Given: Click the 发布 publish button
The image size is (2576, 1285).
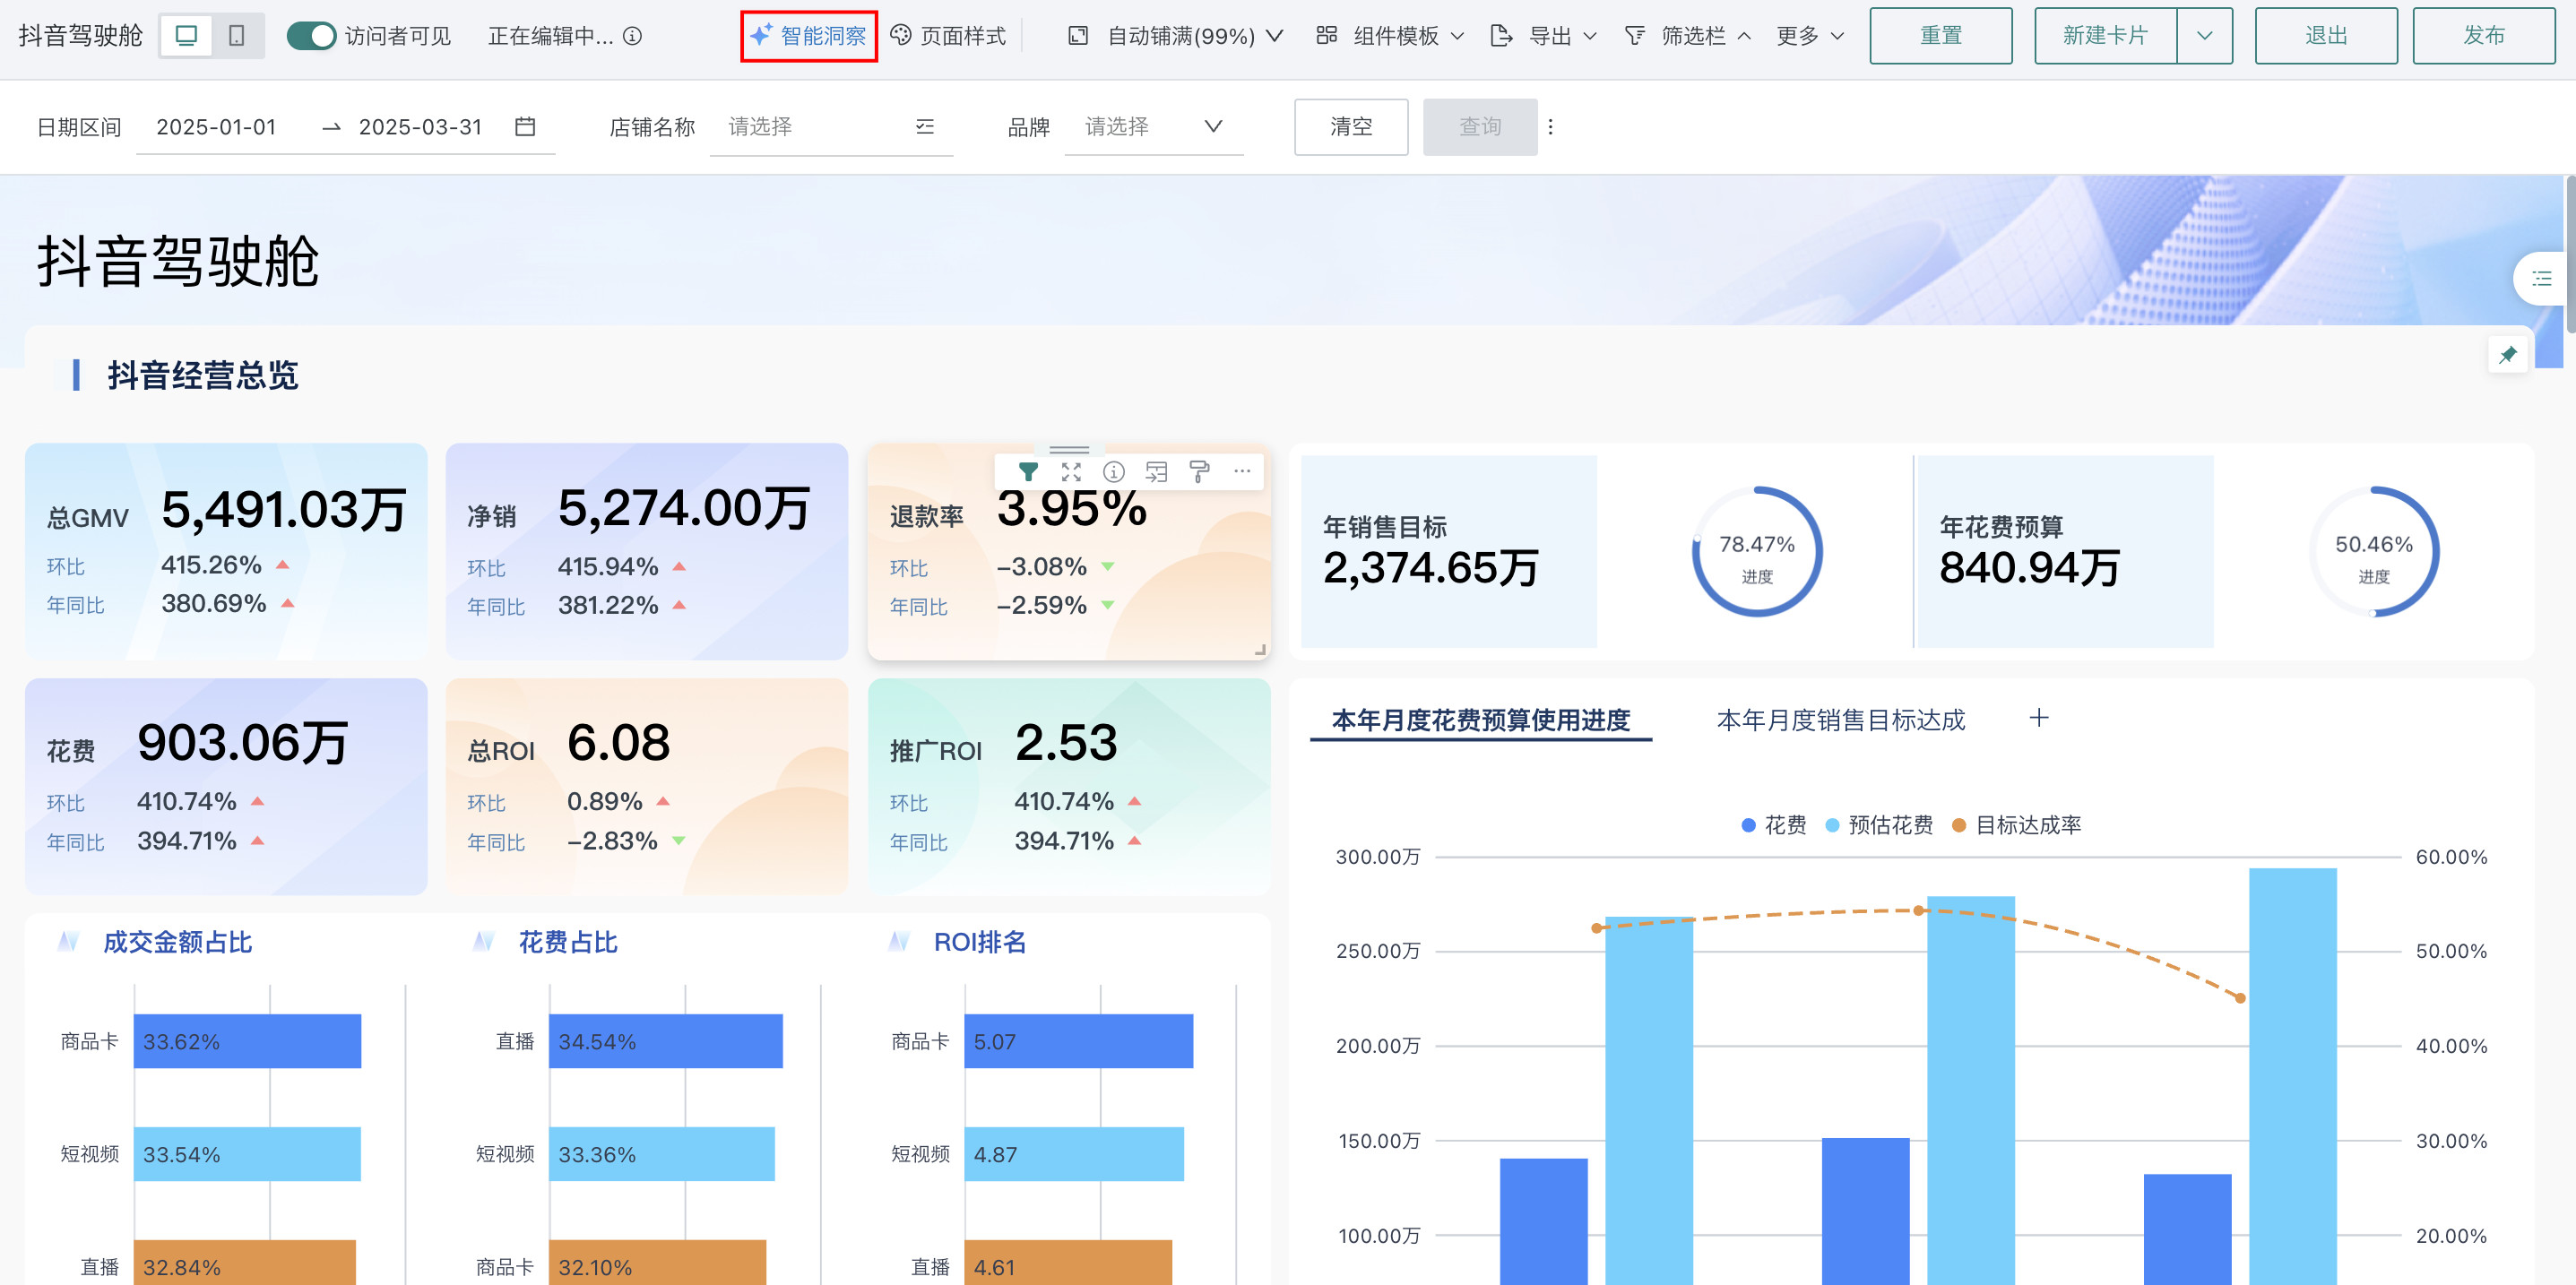Looking at the screenshot, I should click(2483, 36).
